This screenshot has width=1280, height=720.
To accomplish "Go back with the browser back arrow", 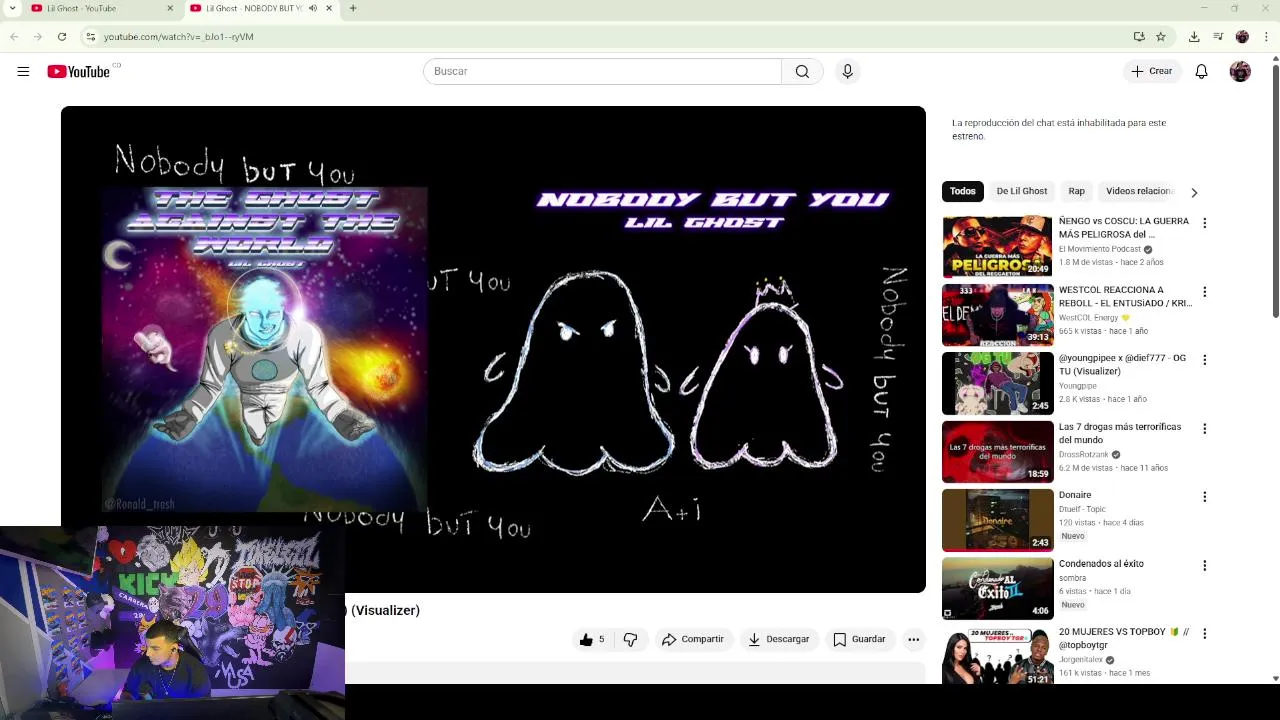I will [14, 36].
